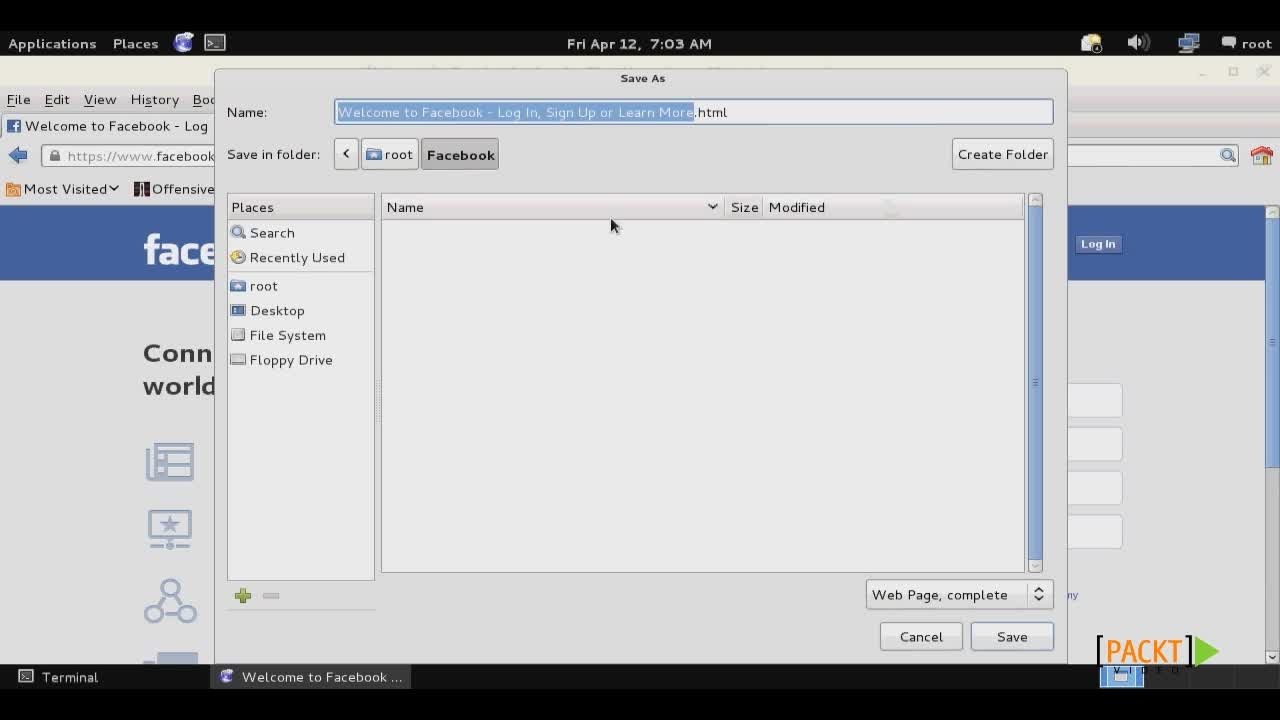Open the Applications menu
1280x720 pixels.
[x=52, y=43]
